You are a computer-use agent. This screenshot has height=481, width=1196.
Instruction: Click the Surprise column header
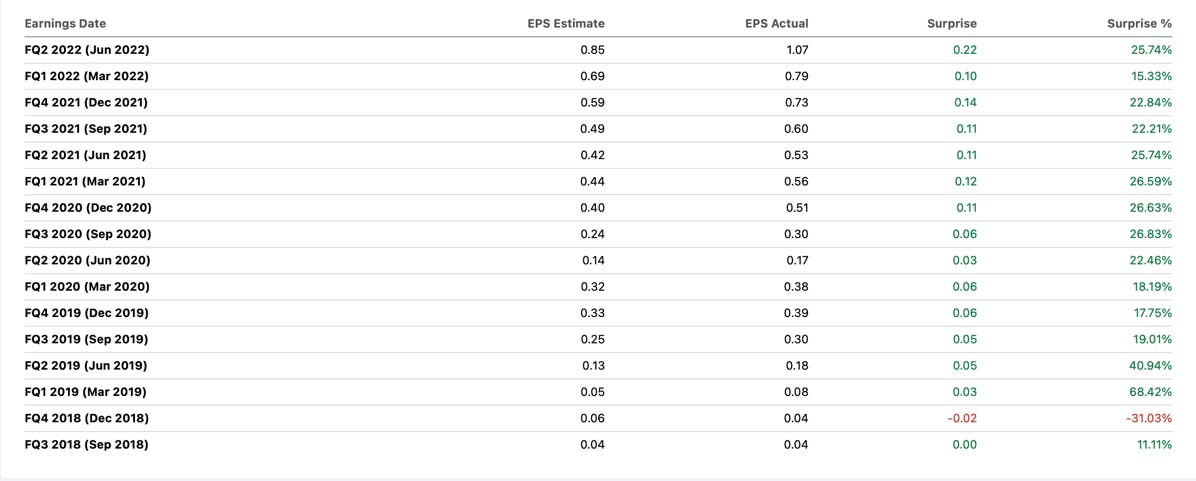953,24
